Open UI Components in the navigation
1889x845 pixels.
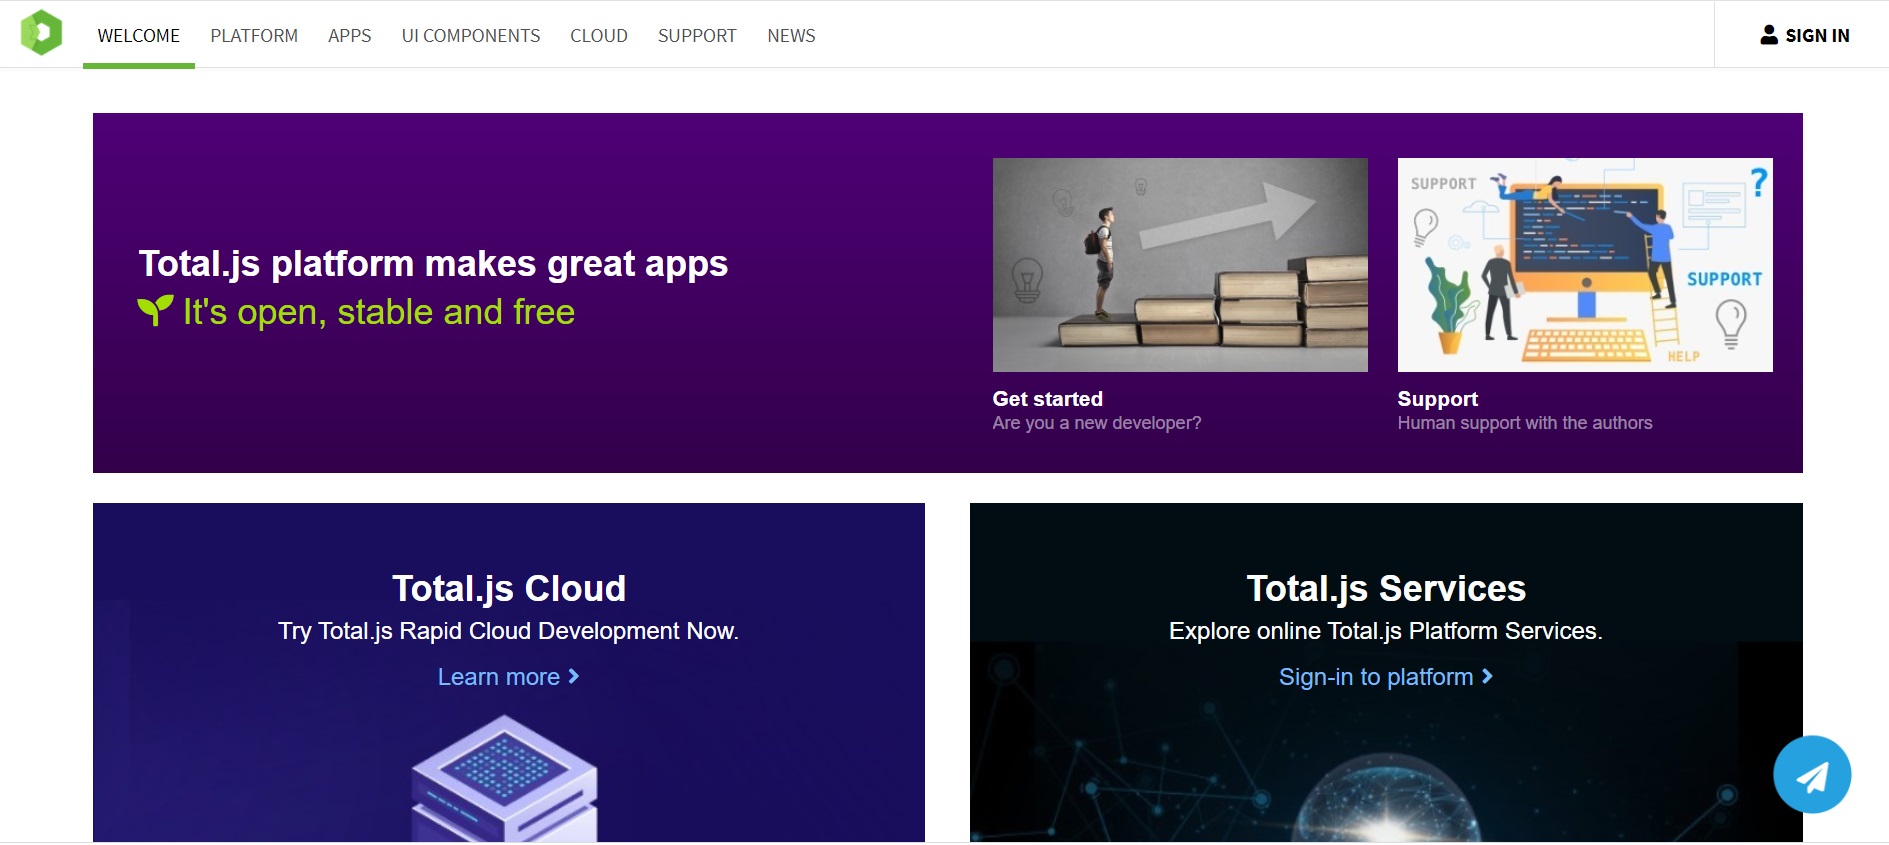pos(470,36)
